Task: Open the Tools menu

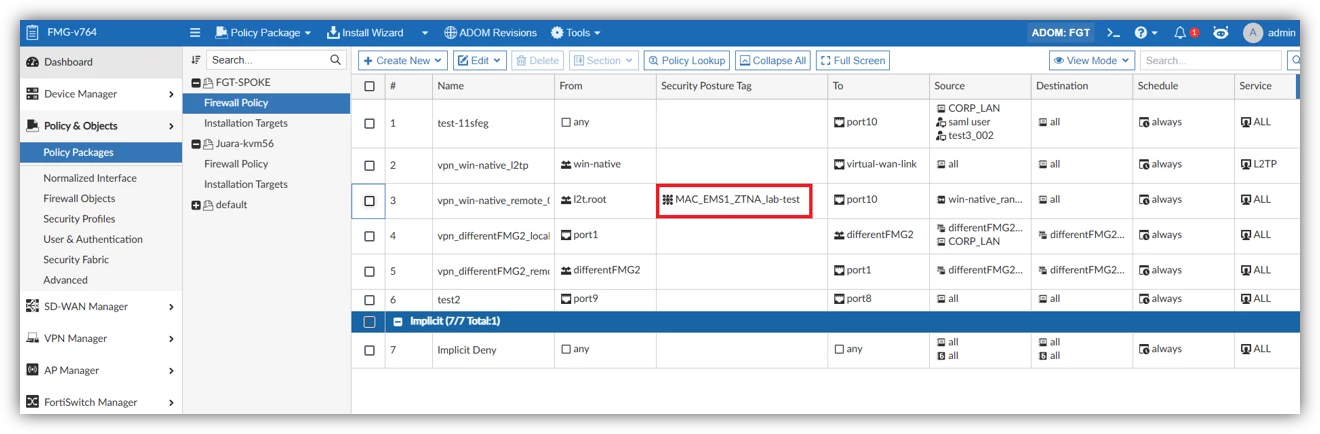Action: [576, 33]
